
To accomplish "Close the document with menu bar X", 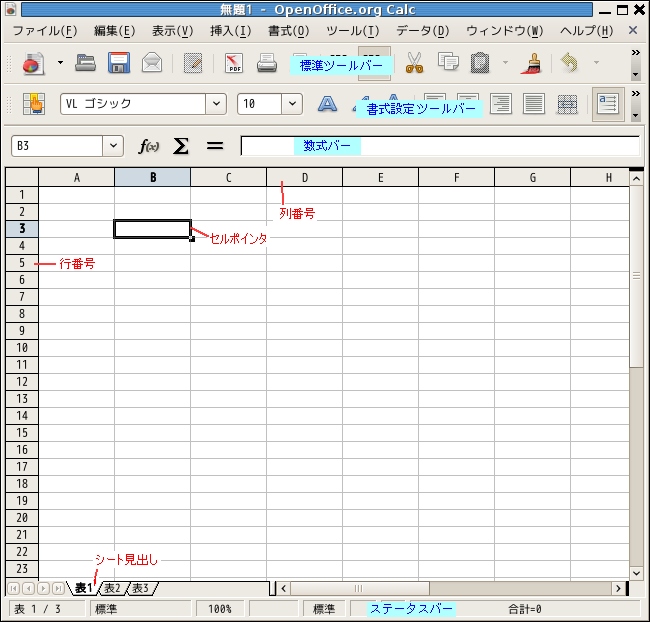I will [x=633, y=30].
